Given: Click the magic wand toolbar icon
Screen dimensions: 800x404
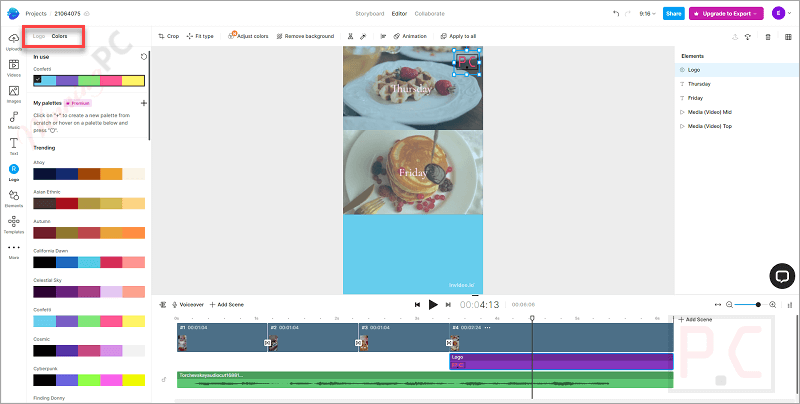Looking at the screenshot, I should tap(363, 36).
